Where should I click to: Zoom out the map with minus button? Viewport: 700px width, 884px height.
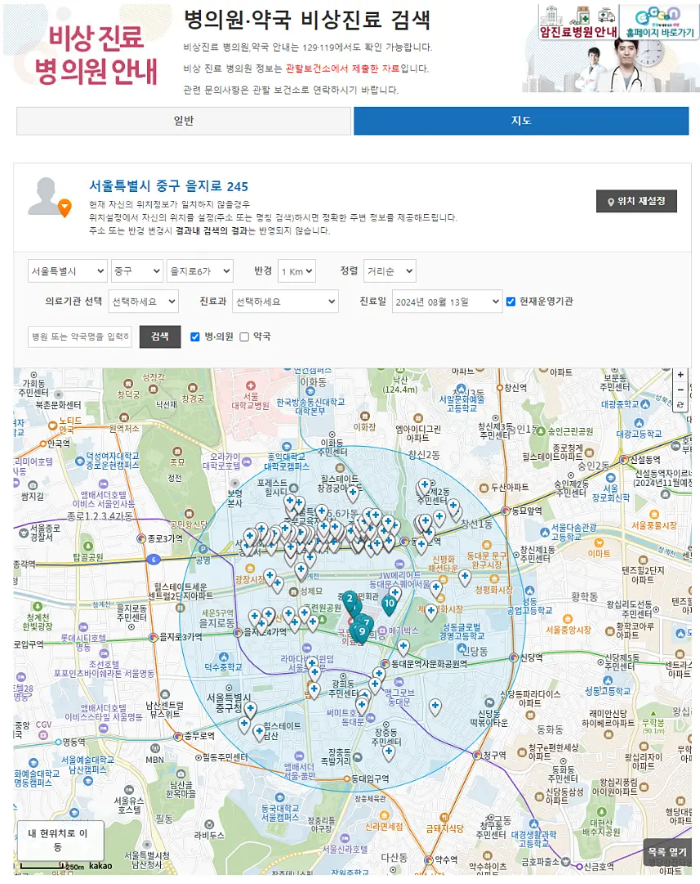(680, 390)
